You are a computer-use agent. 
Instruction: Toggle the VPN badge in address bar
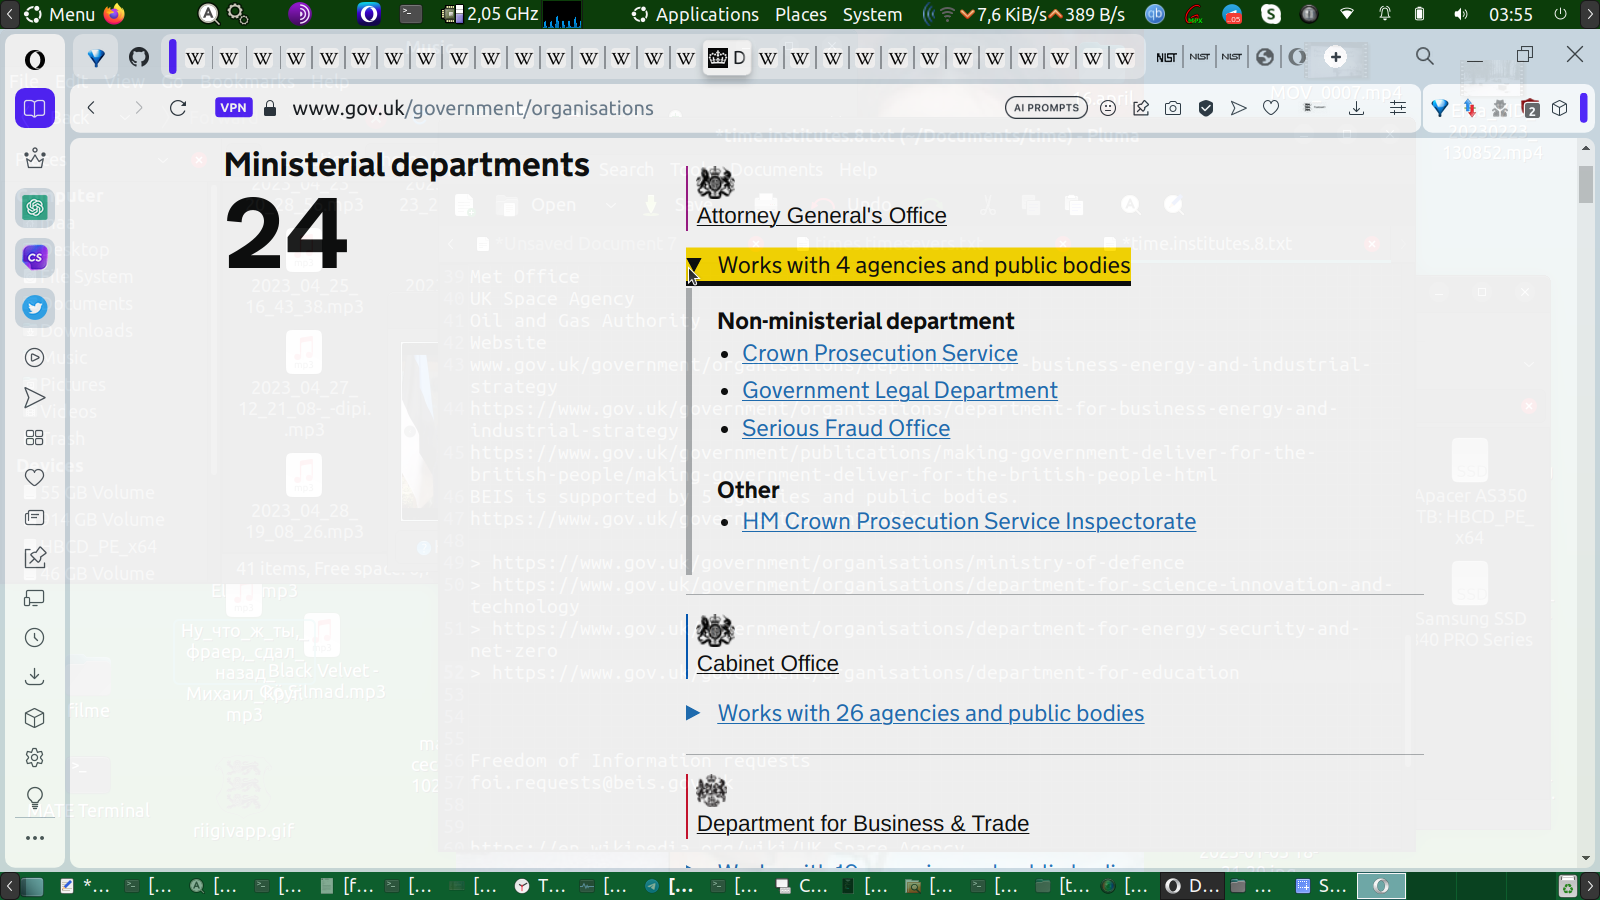point(234,108)
